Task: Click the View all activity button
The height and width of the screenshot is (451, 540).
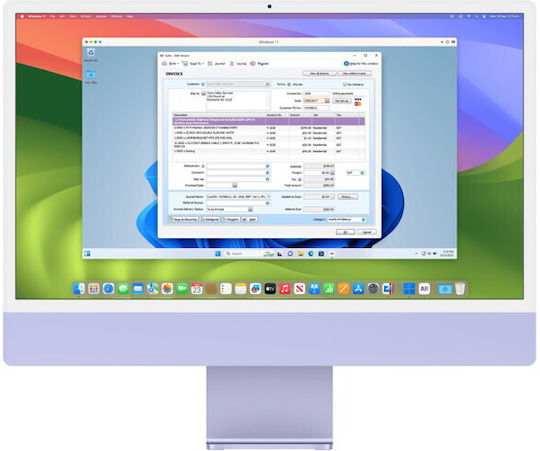Action: [x=319, y=74]
